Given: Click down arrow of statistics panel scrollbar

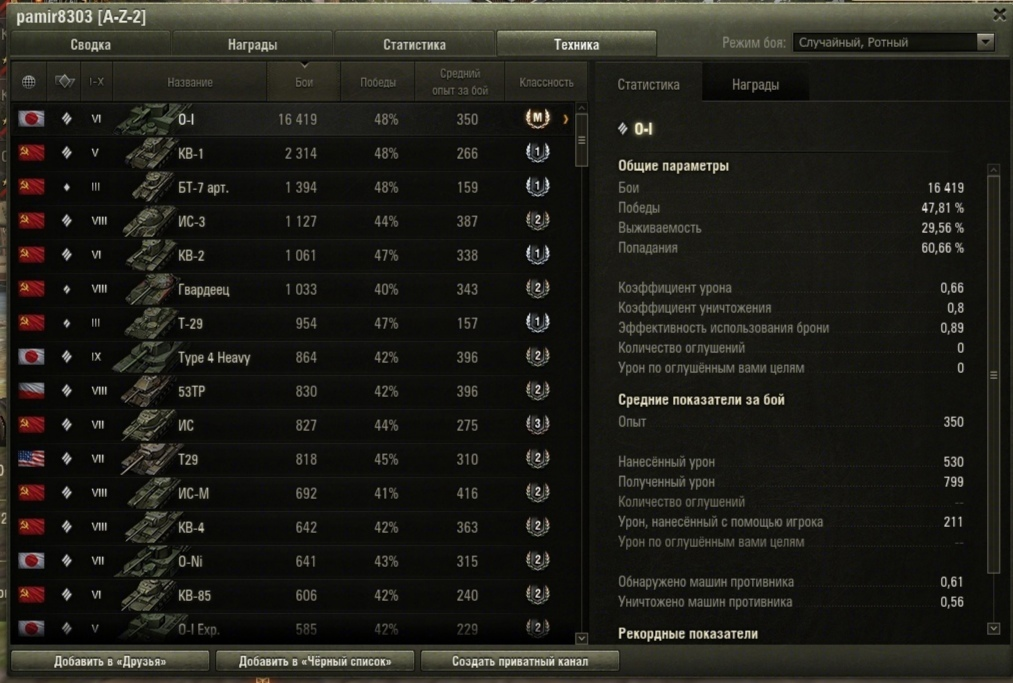Looking at the screenshot, I should click(994, 628).
